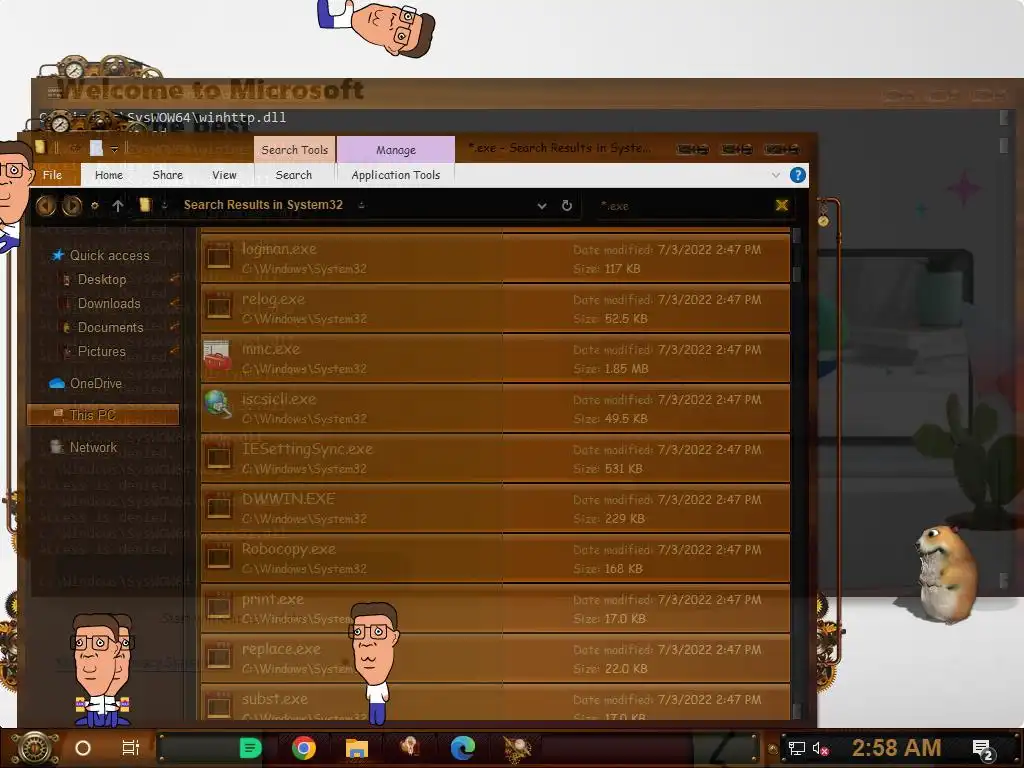Open network status tray icon
Screen dimensions: 1024x768
point(796,748)
